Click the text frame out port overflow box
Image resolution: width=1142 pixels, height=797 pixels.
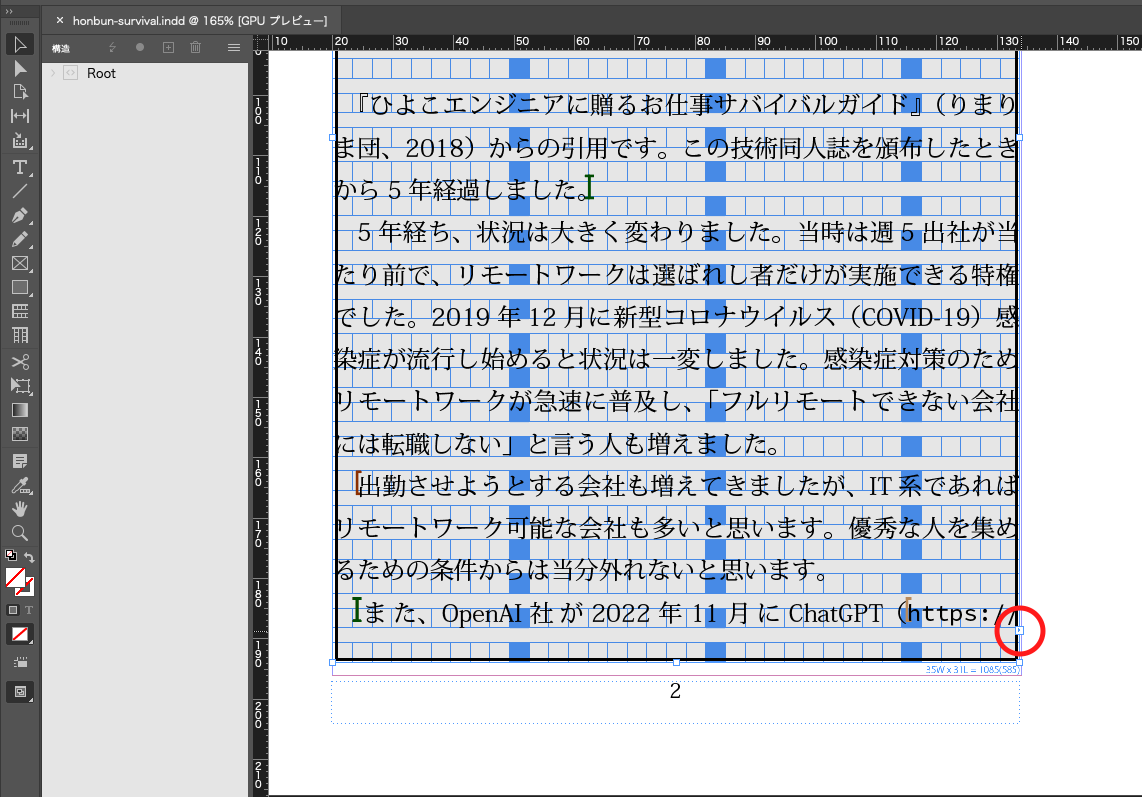coord(1020,631)
